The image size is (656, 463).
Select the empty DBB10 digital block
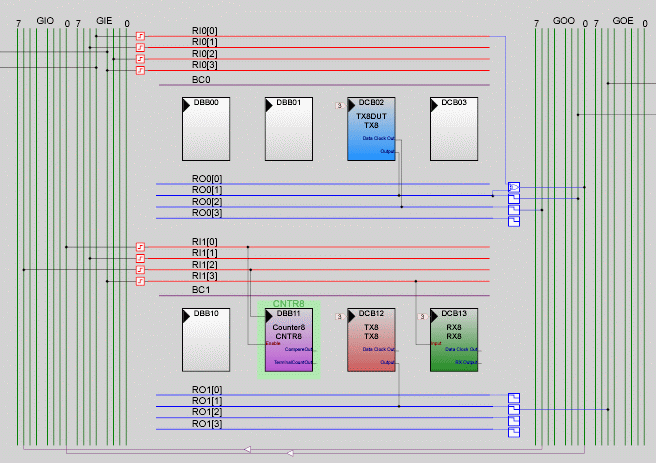pos(206,340)
